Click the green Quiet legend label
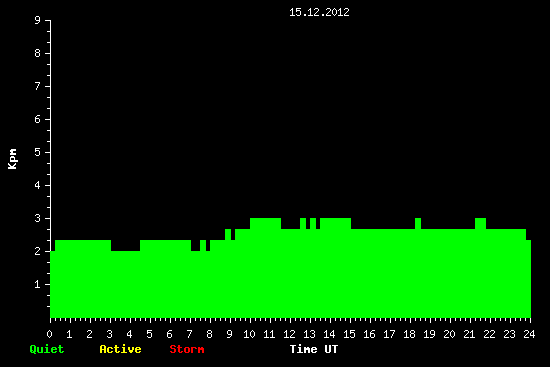 coord(47,349)
